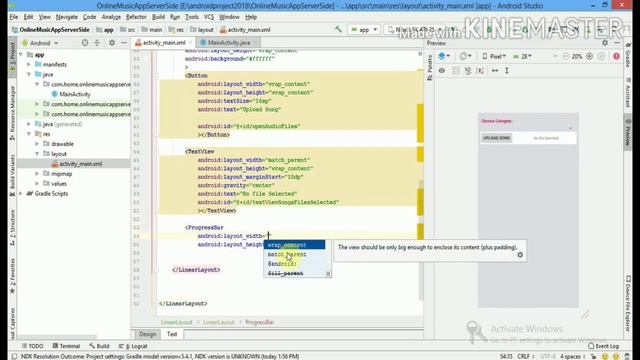This screenshot has height=360, width=640.
Task: Collapse the res folder
Action: (x=29, y=134)
